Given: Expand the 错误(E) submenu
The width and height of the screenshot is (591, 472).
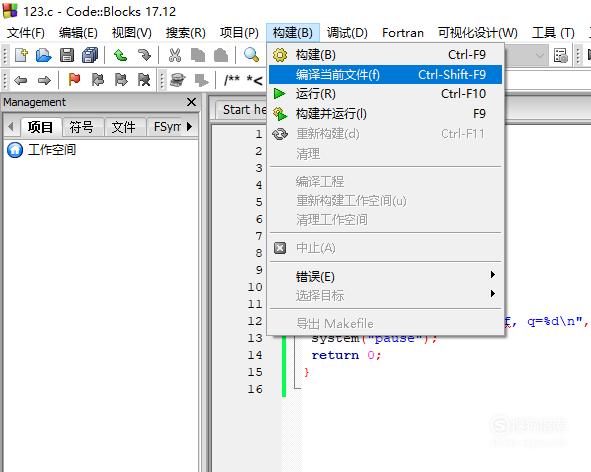Looking at the screenshot, I should pos(385,277).
